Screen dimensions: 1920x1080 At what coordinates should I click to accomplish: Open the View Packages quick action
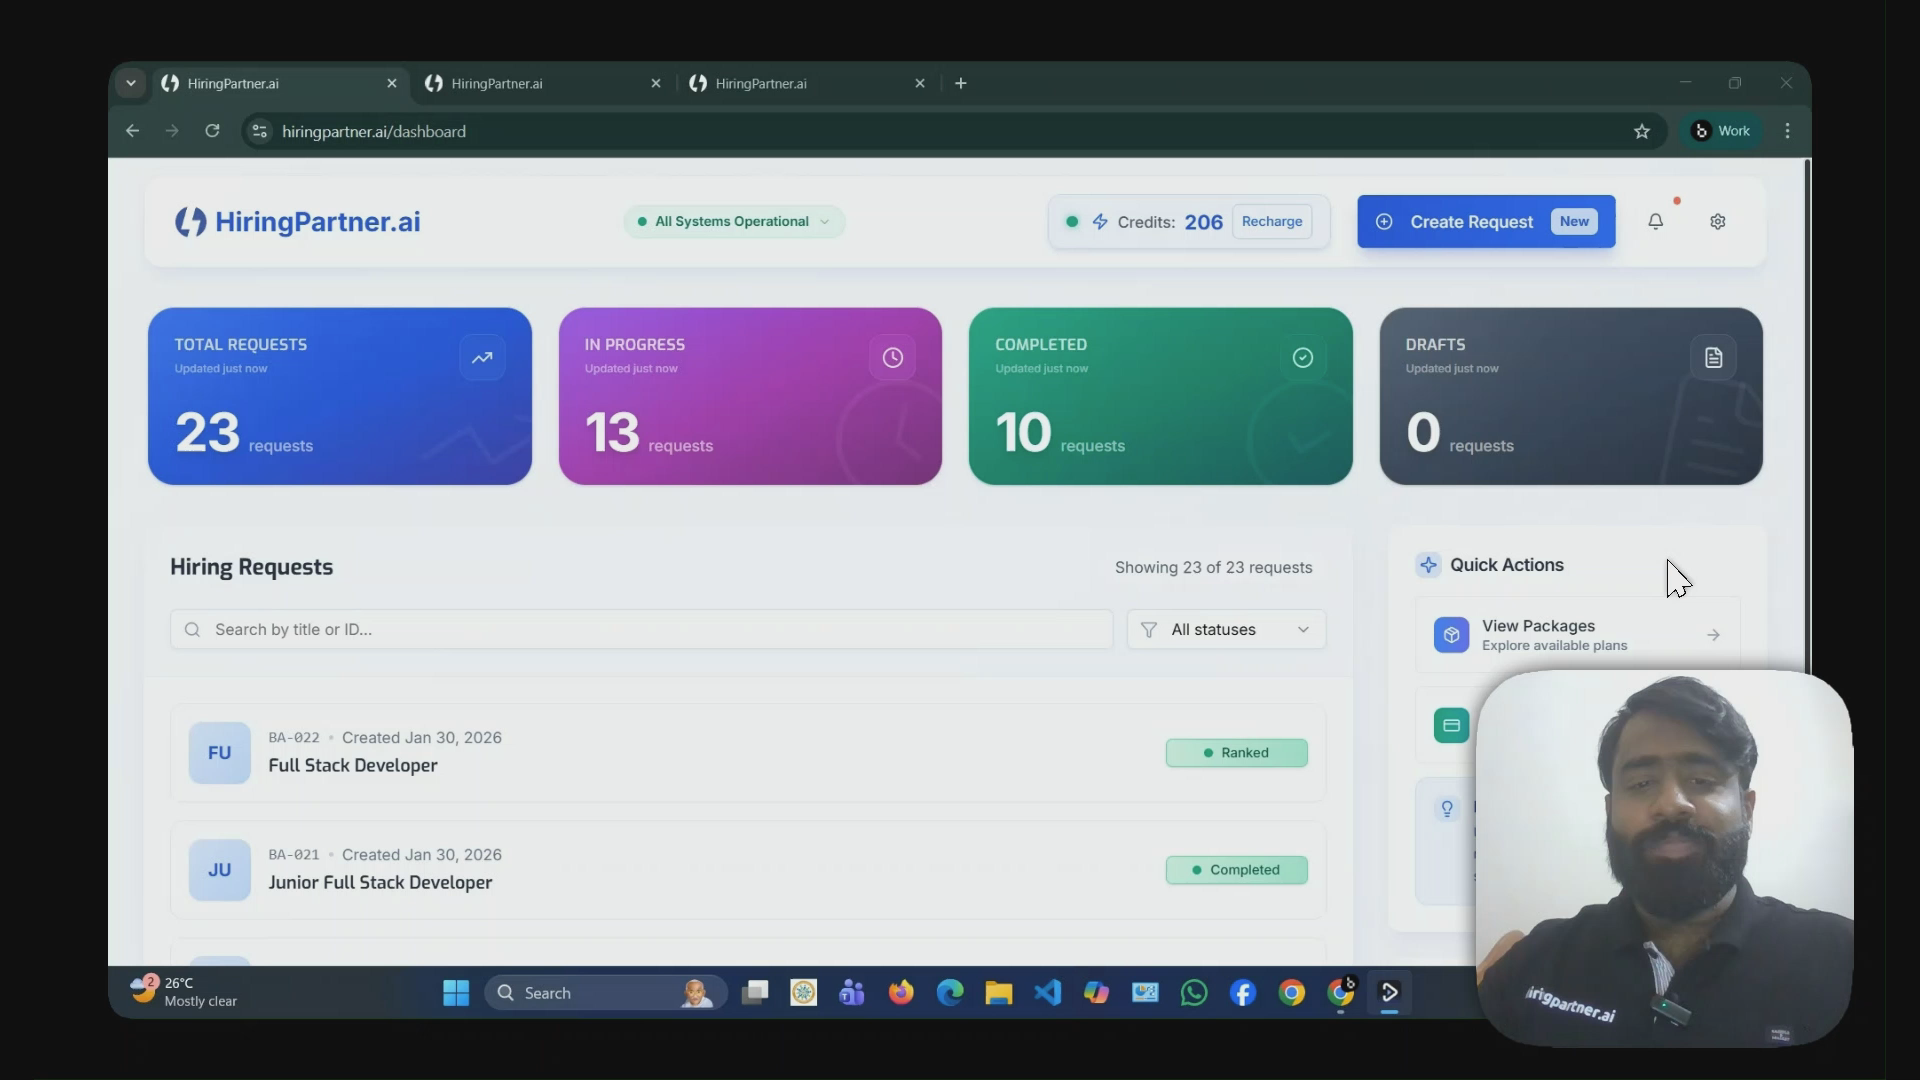point(1576,635)
